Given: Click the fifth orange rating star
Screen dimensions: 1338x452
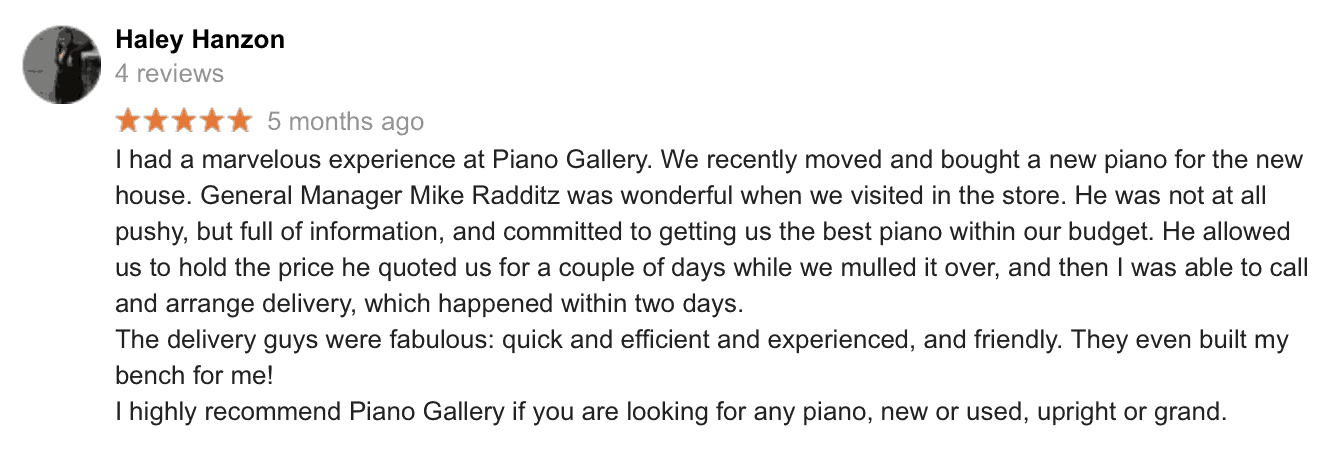Looking at the screenshot, I should pos(240,121).
